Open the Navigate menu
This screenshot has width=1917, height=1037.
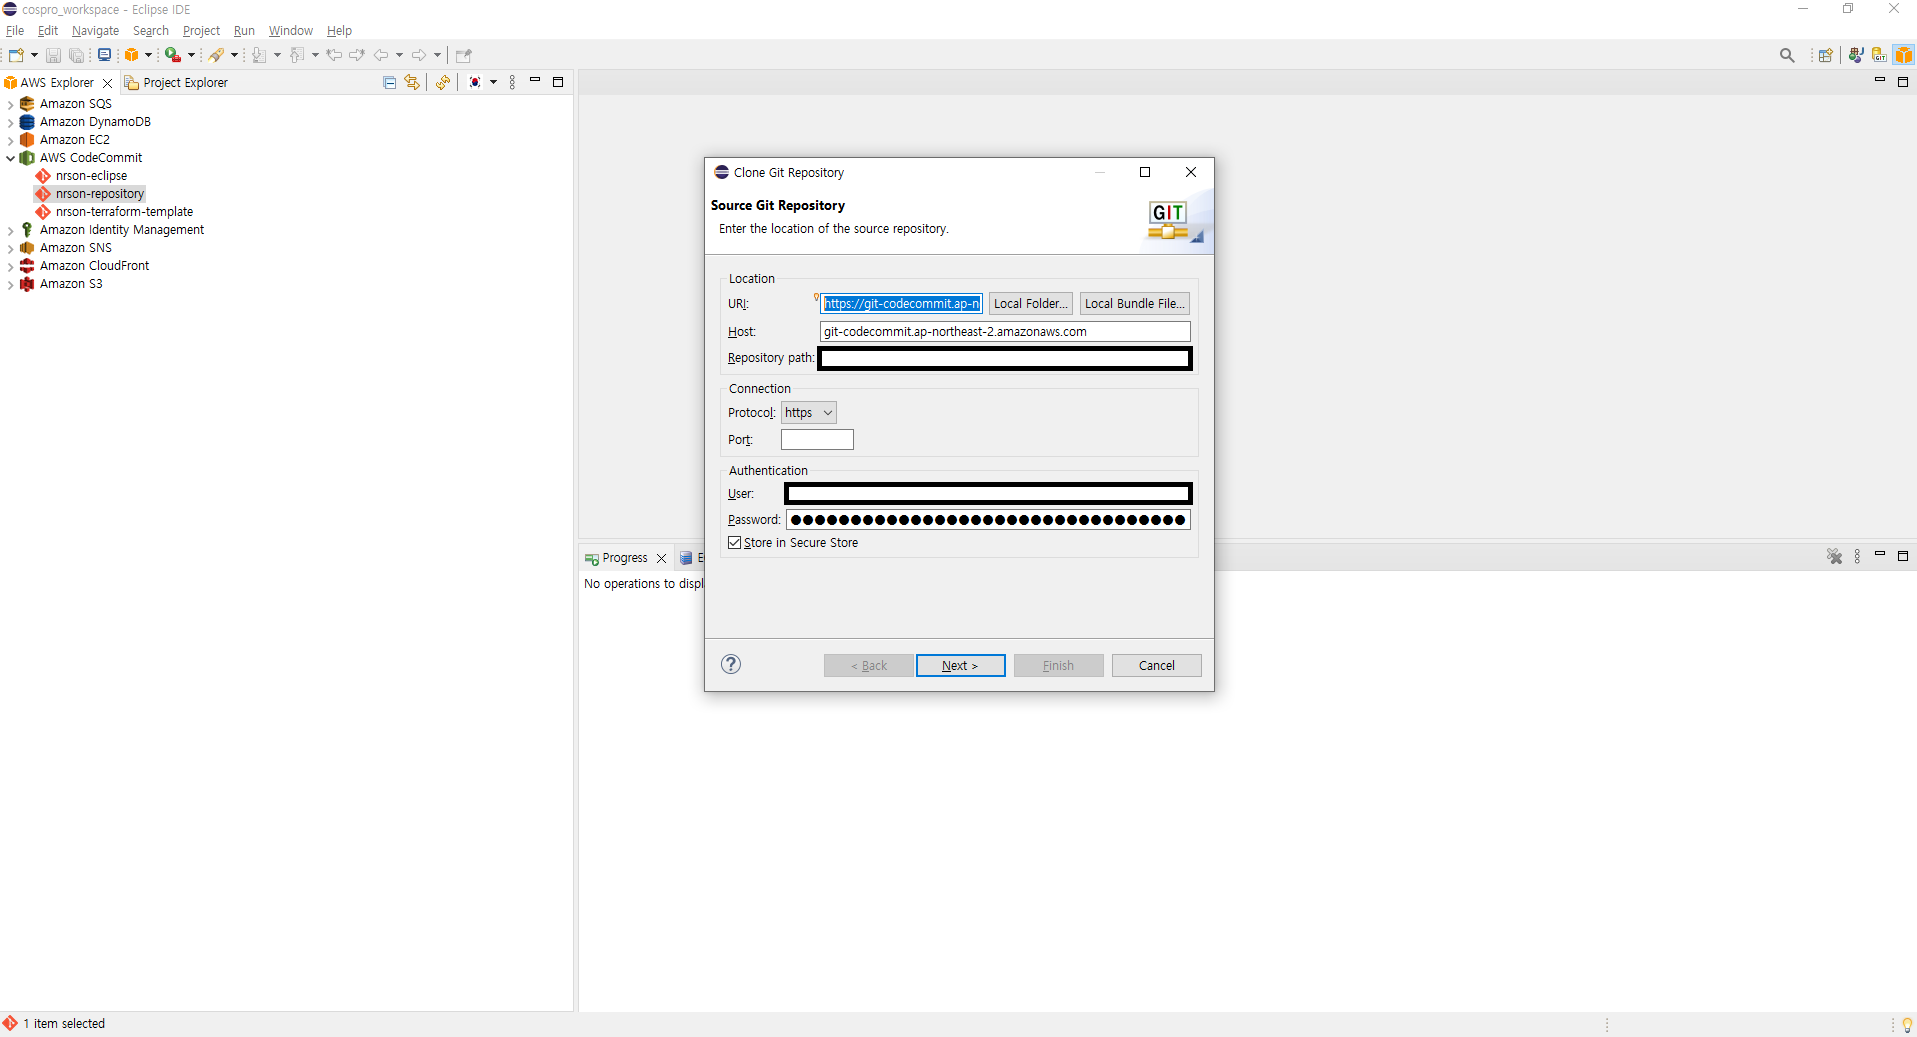pyautogui.click(x=95, y=31)
